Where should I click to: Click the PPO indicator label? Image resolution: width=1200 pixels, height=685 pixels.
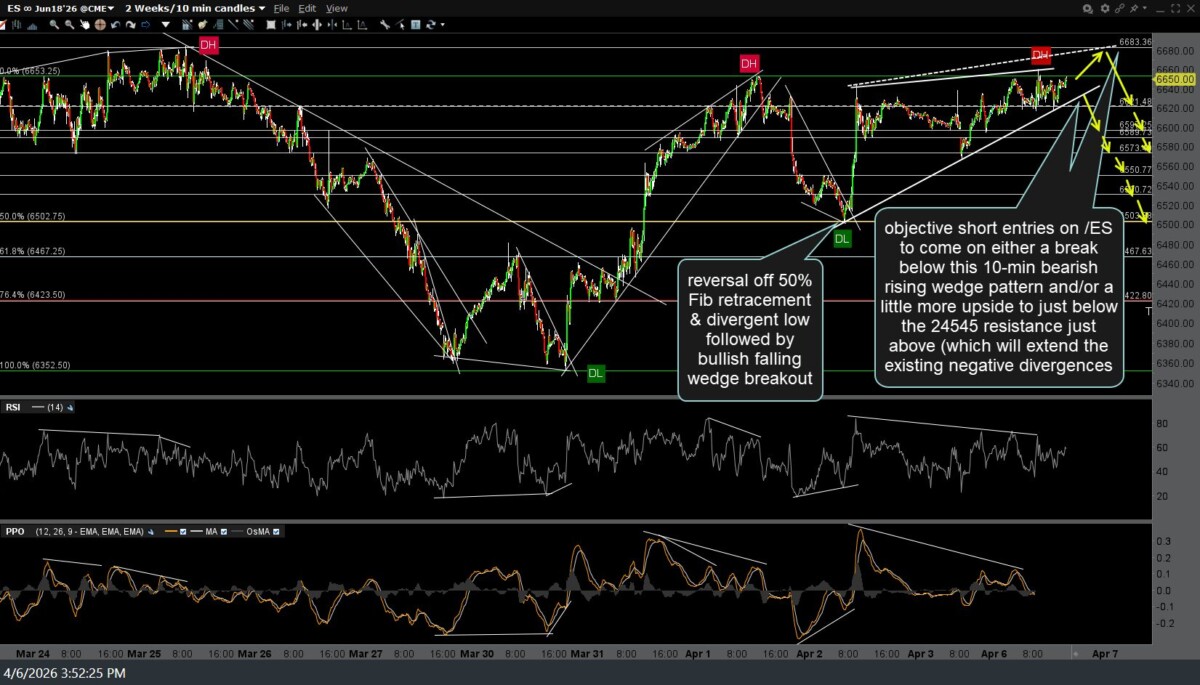[15, 531]
